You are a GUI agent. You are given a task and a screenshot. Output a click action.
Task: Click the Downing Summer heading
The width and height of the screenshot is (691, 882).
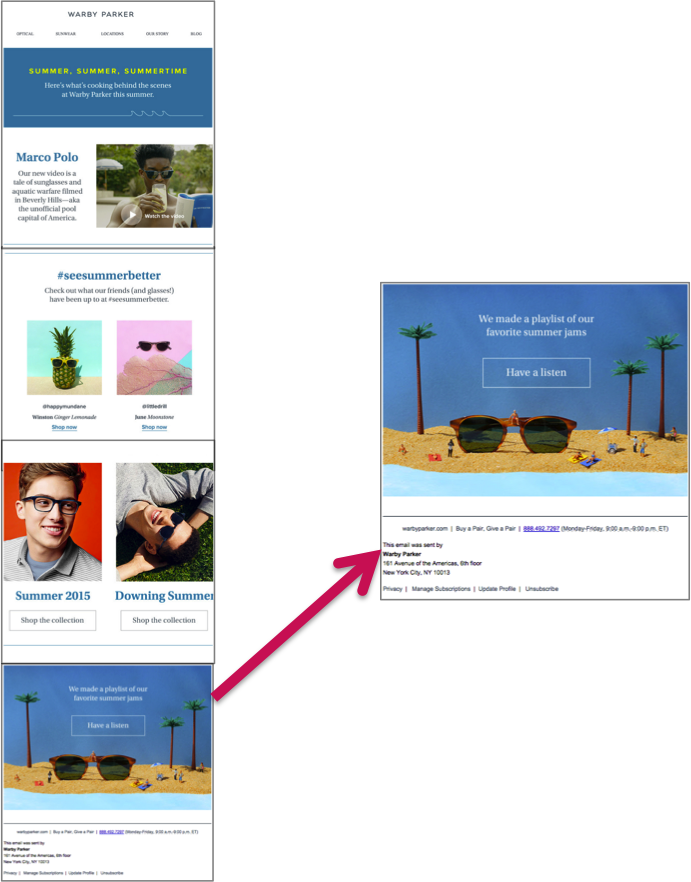164,596
